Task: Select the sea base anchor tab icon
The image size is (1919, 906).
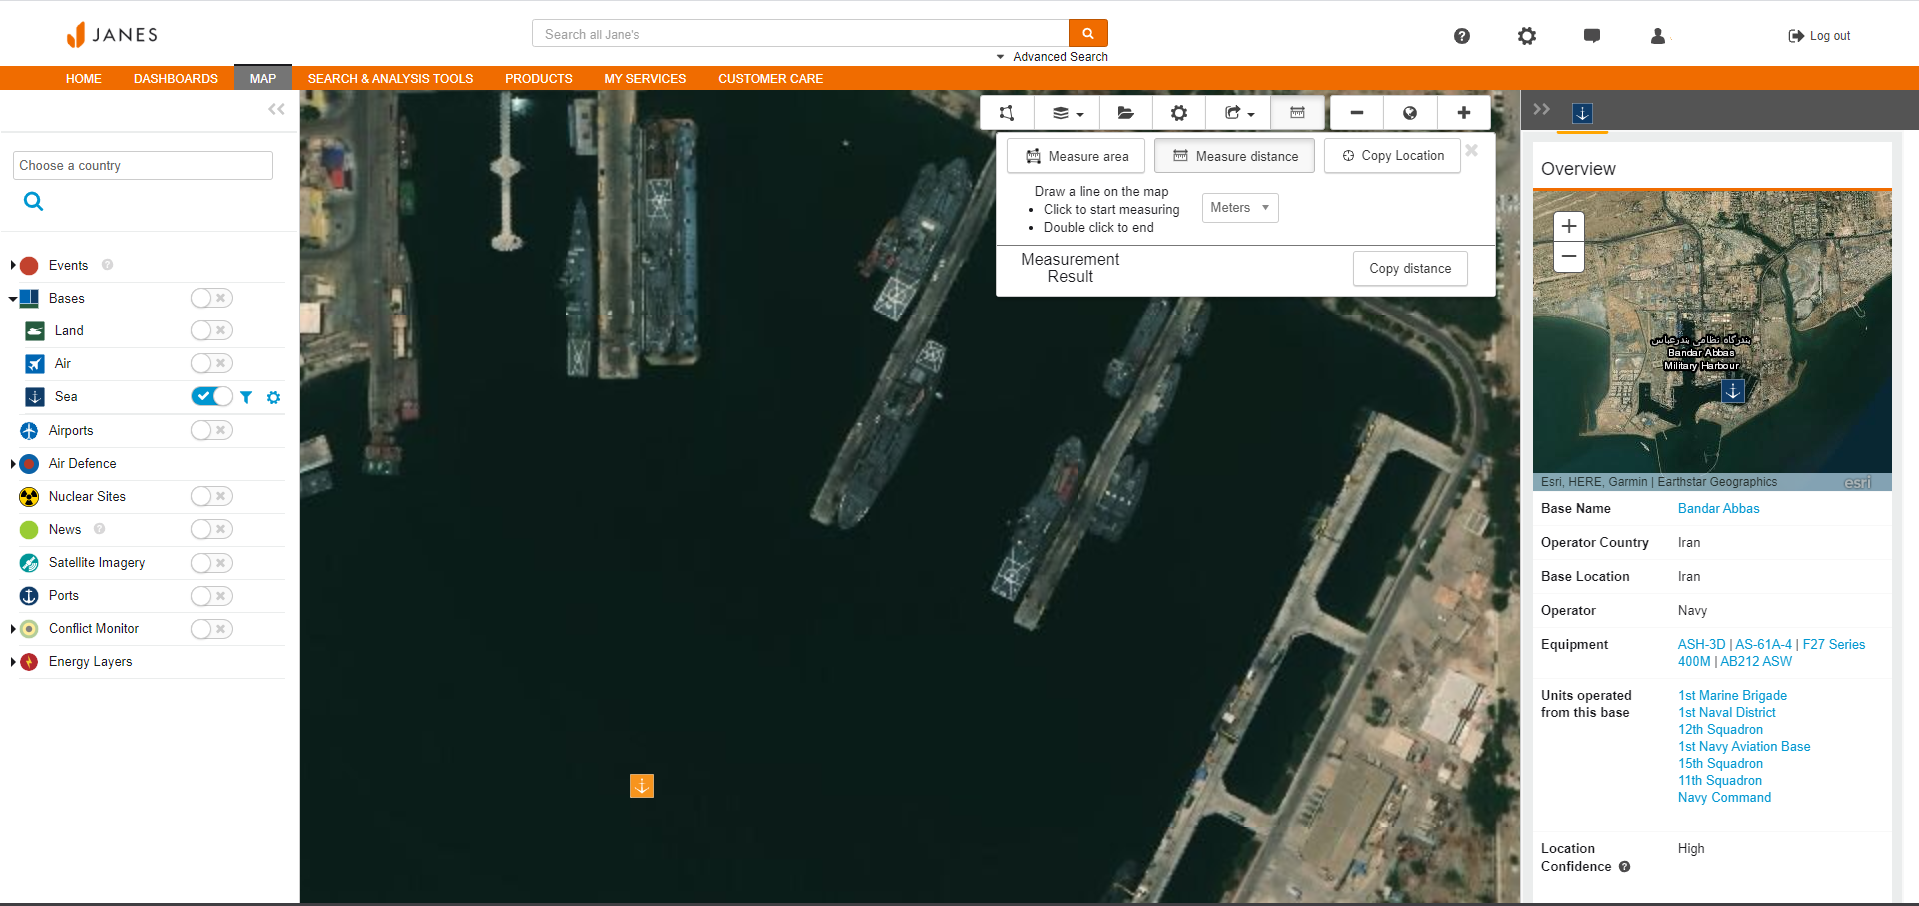Action: click(1583, 113)
